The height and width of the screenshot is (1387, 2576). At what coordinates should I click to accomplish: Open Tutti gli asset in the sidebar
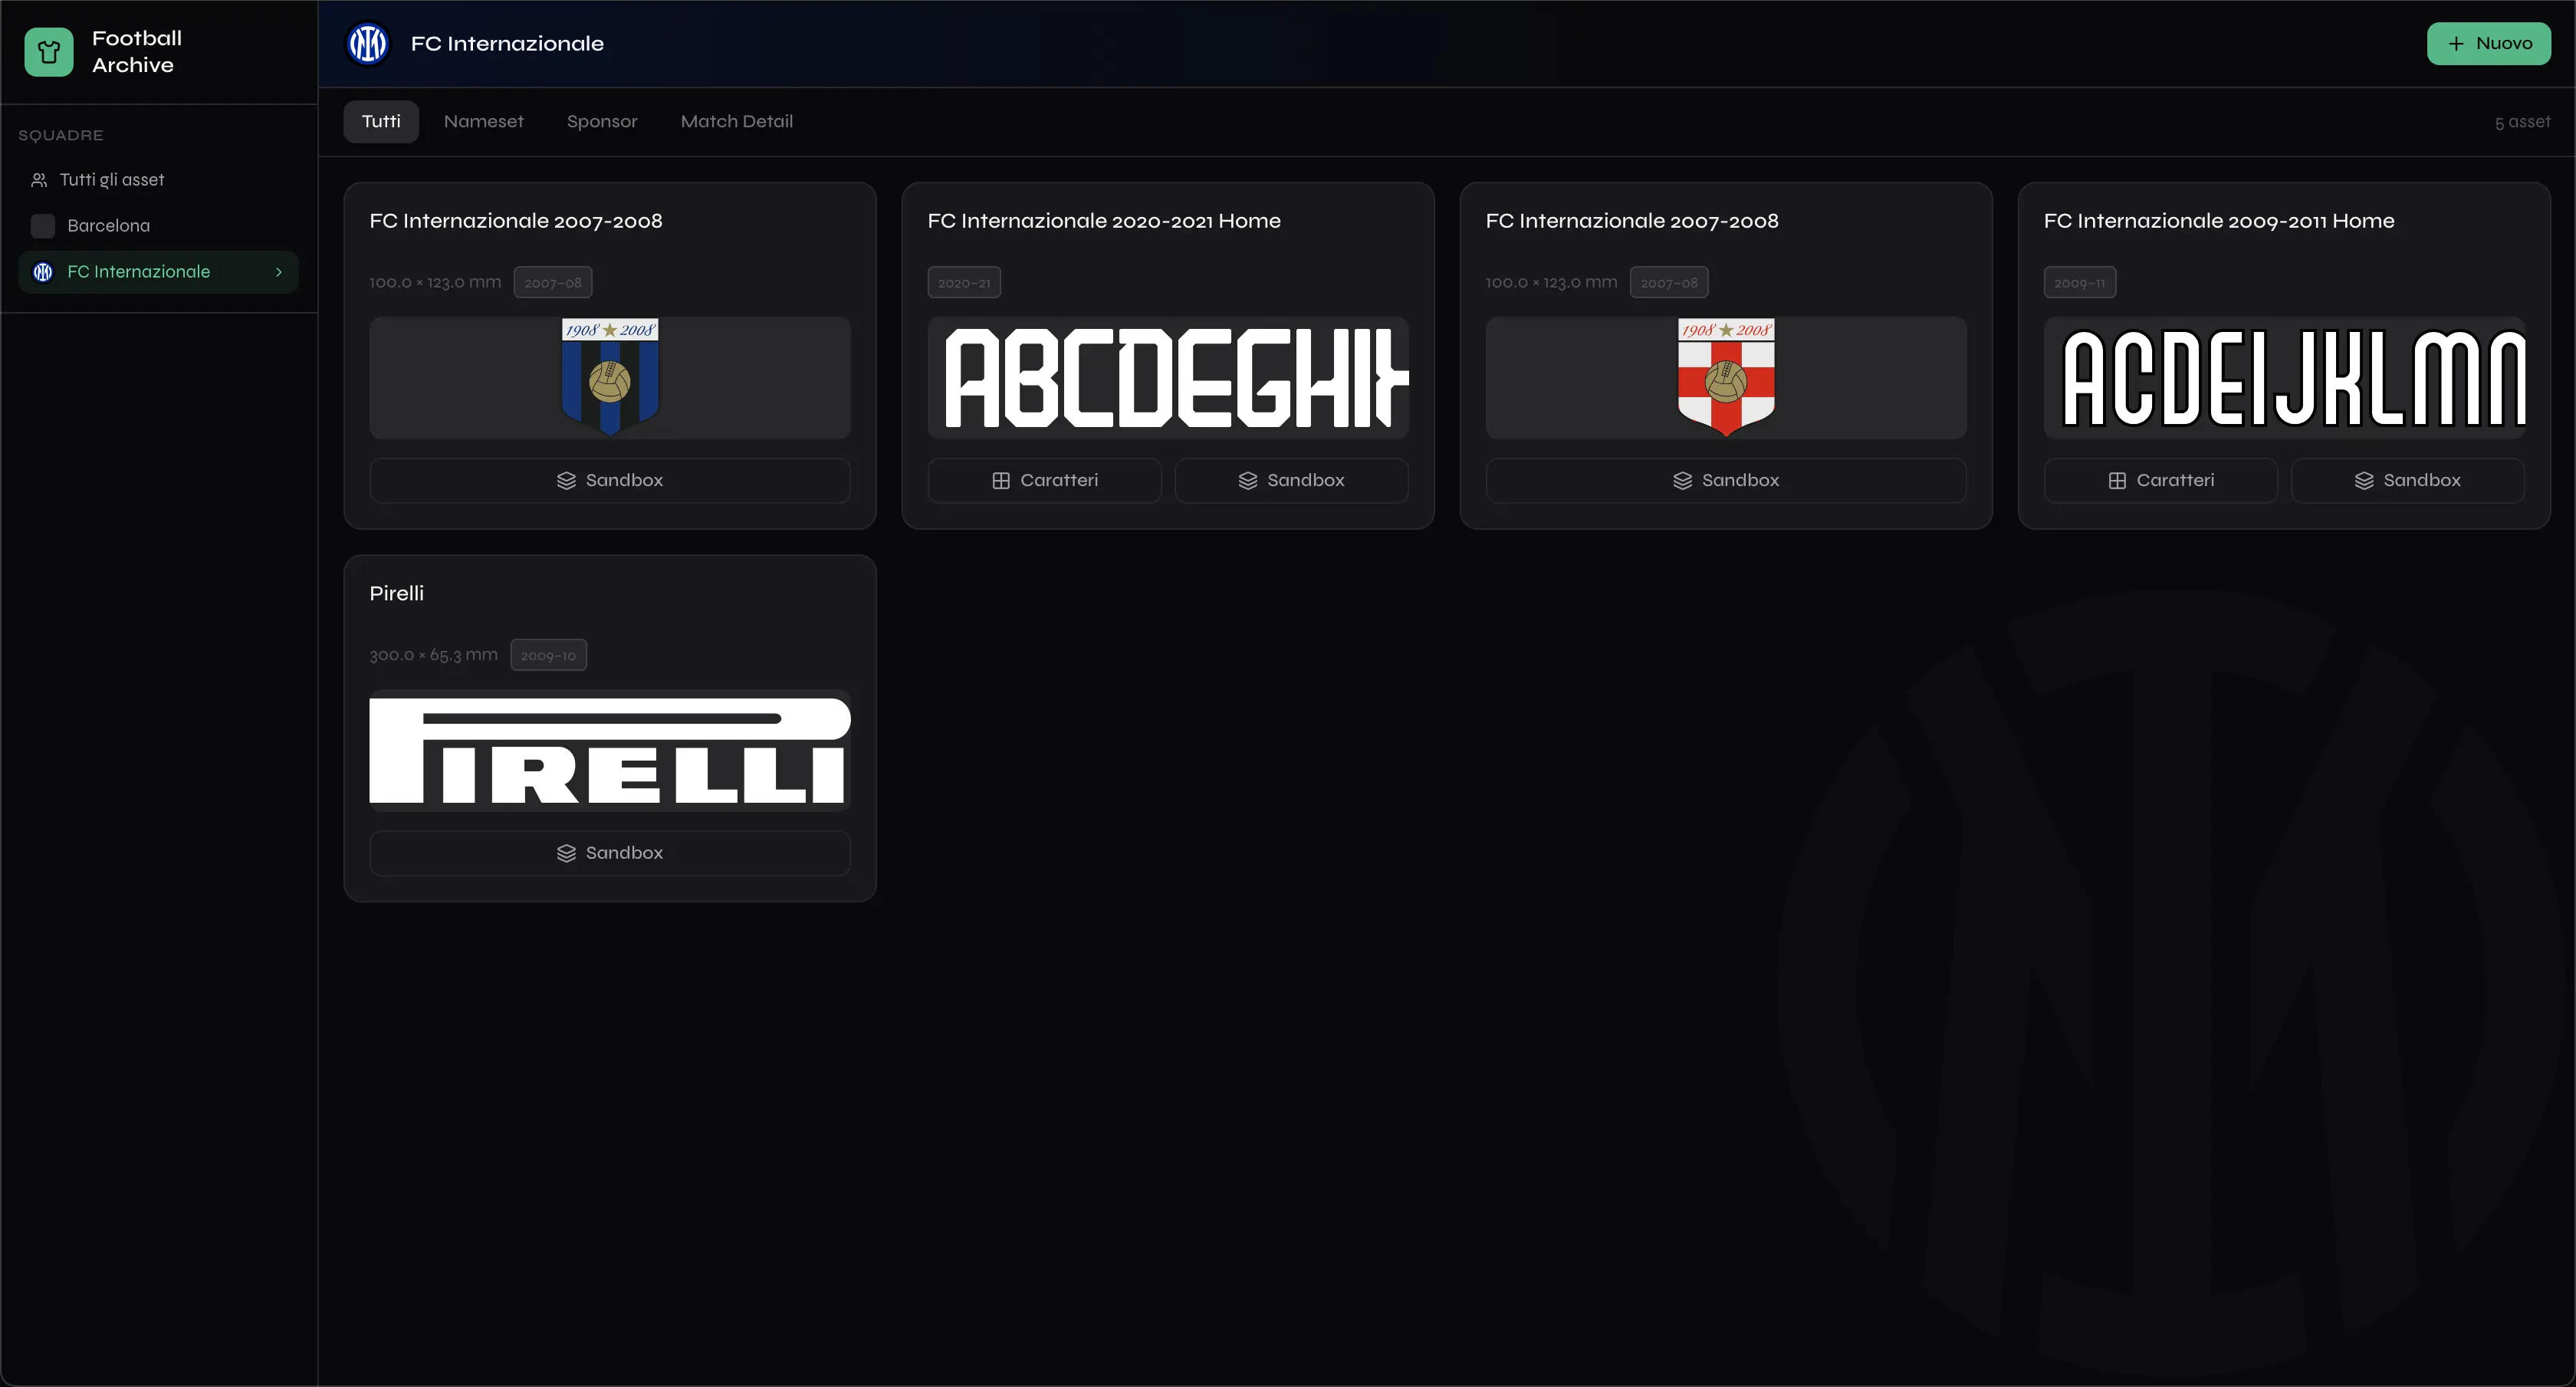pyautogui.click(x=159, y=180)
